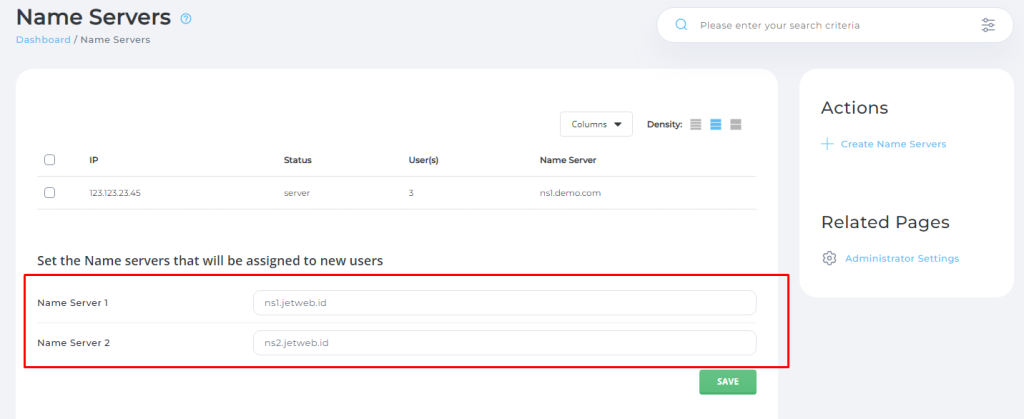Sort by the Status column header
Screen dimensions: 1024x419
(x=298, y=160)
